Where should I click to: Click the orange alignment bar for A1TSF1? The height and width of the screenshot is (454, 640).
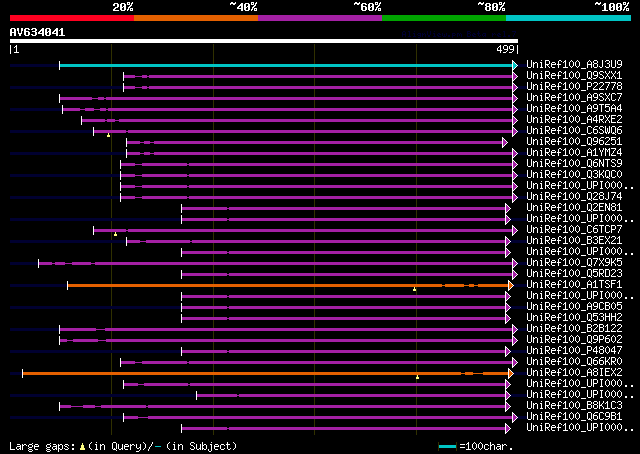(x=288, y=285)
